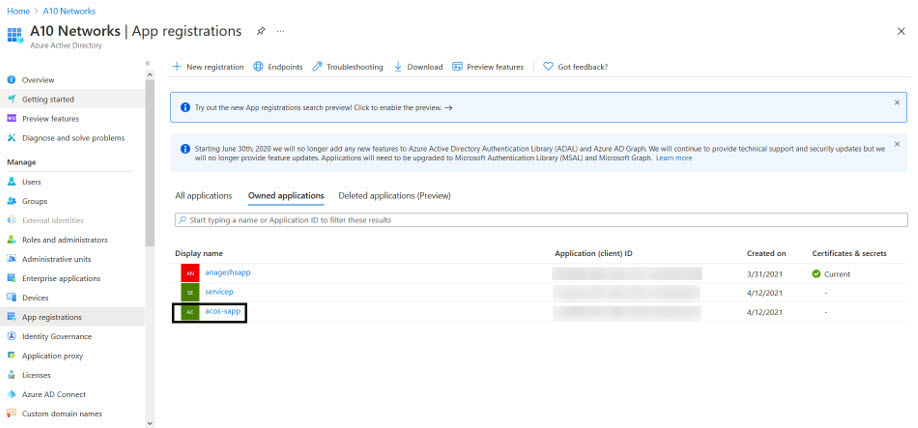Viewport: 918px width, 428px height.
Task: Click the Identity Governance icon
Action: point(11,336)
